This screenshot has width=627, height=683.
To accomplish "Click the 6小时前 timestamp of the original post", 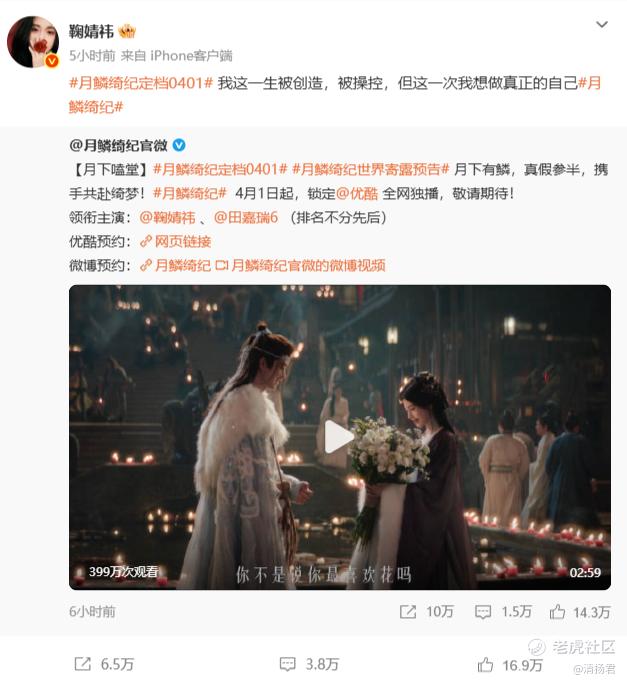I will [x=92, y=612].
